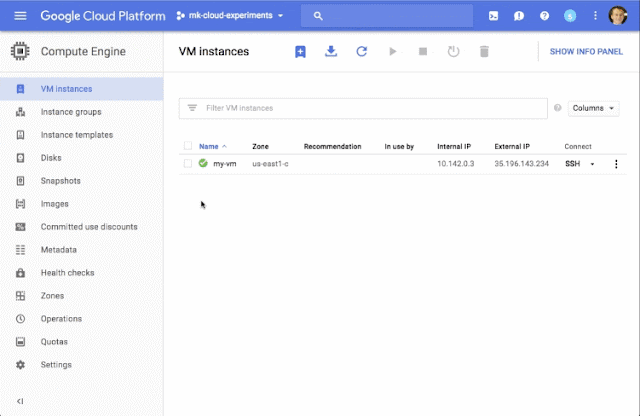Viewport: 640px width, 416px height.
Task: Open the mk-cloud-experiments project selector
Action: [x=230, y=16]
